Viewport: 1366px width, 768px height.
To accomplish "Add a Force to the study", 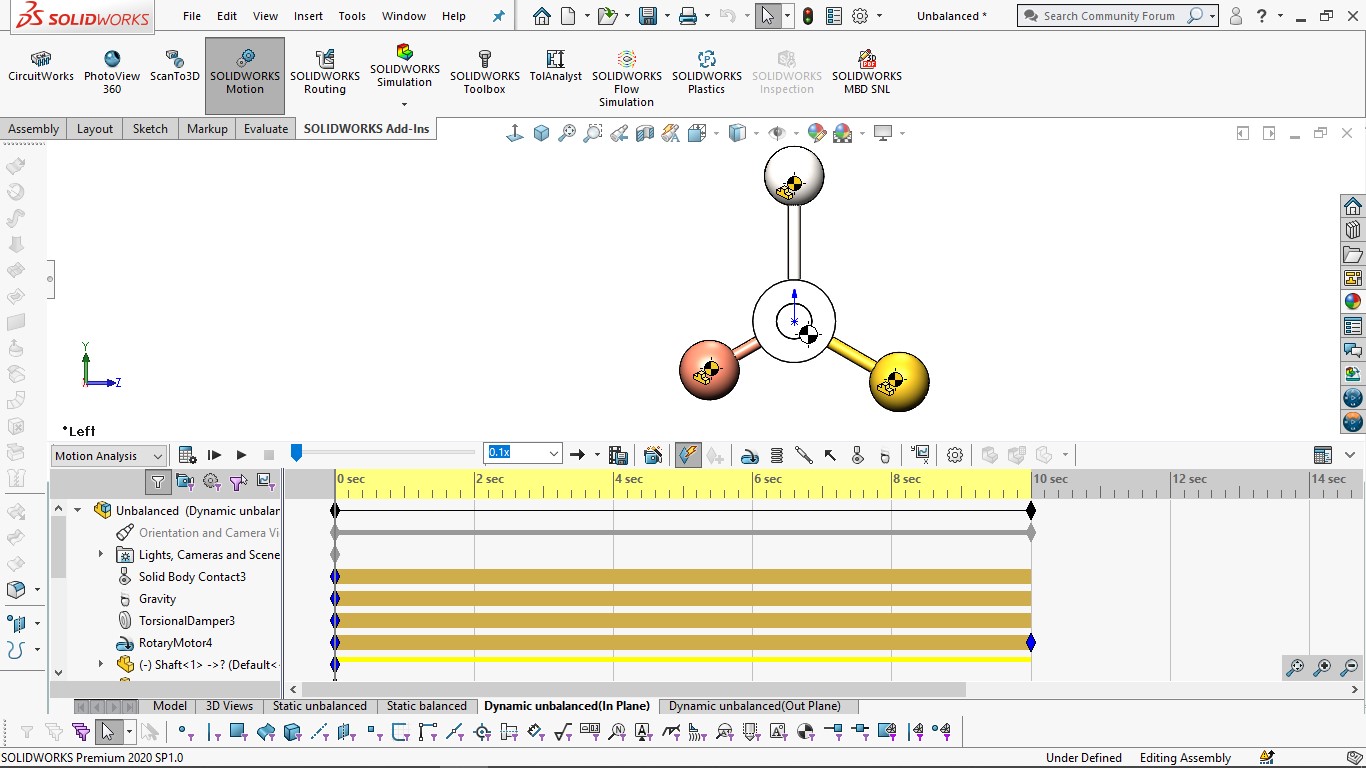I will click(x=830, y=456).
